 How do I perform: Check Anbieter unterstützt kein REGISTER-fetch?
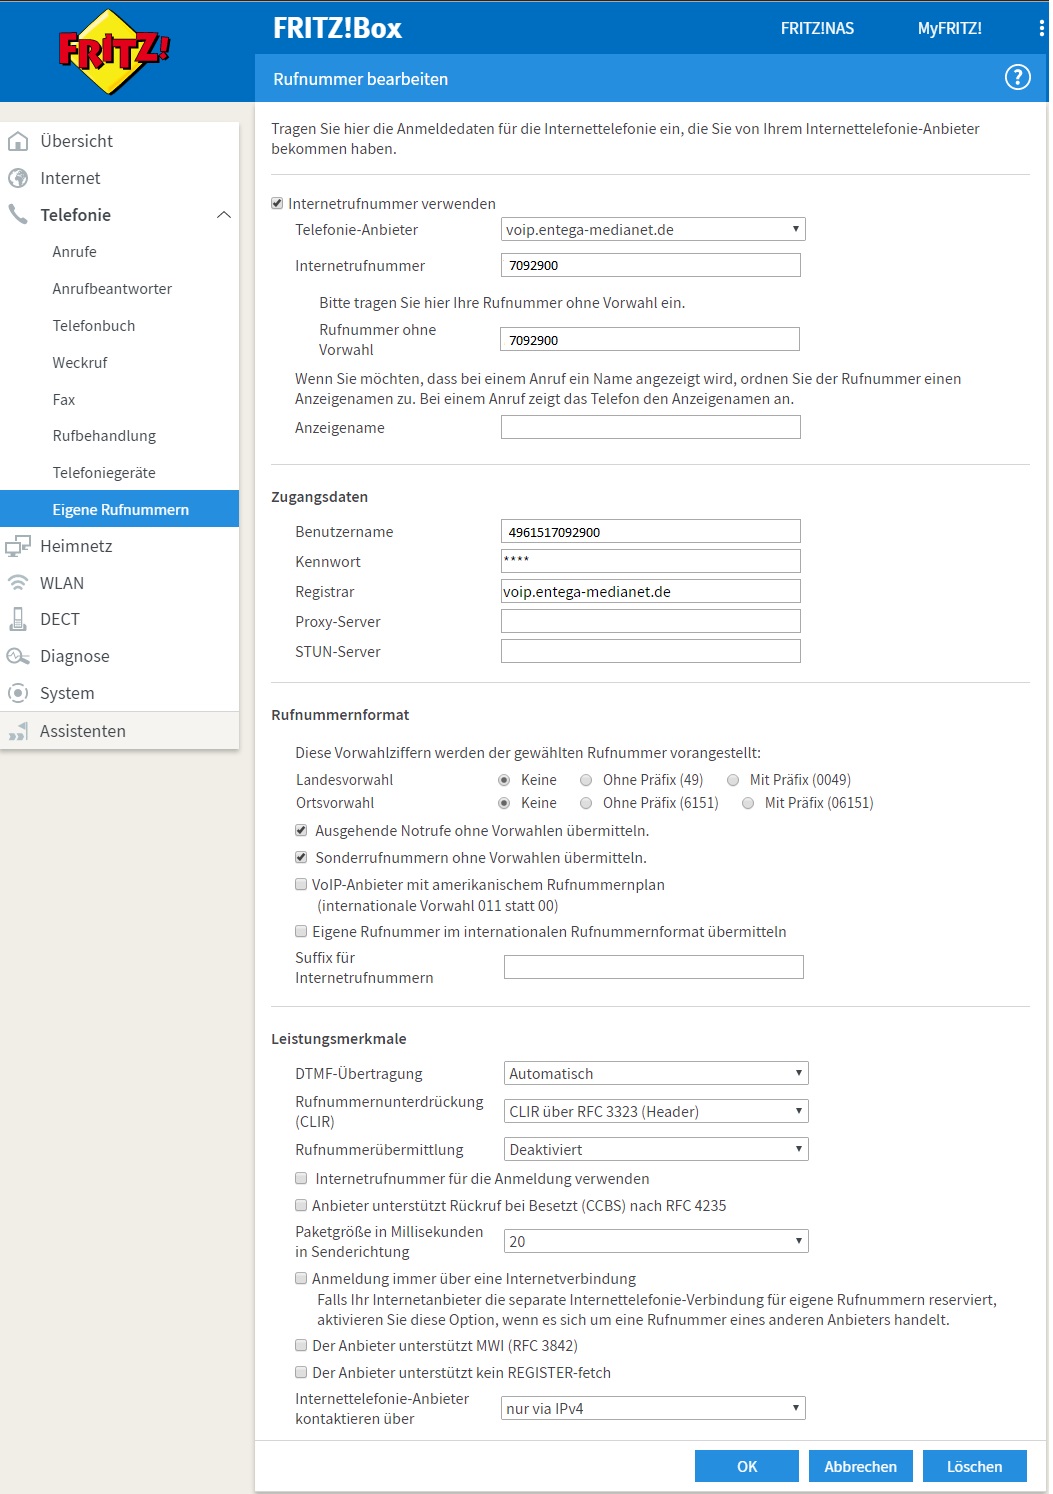[x=301, y=1372]
